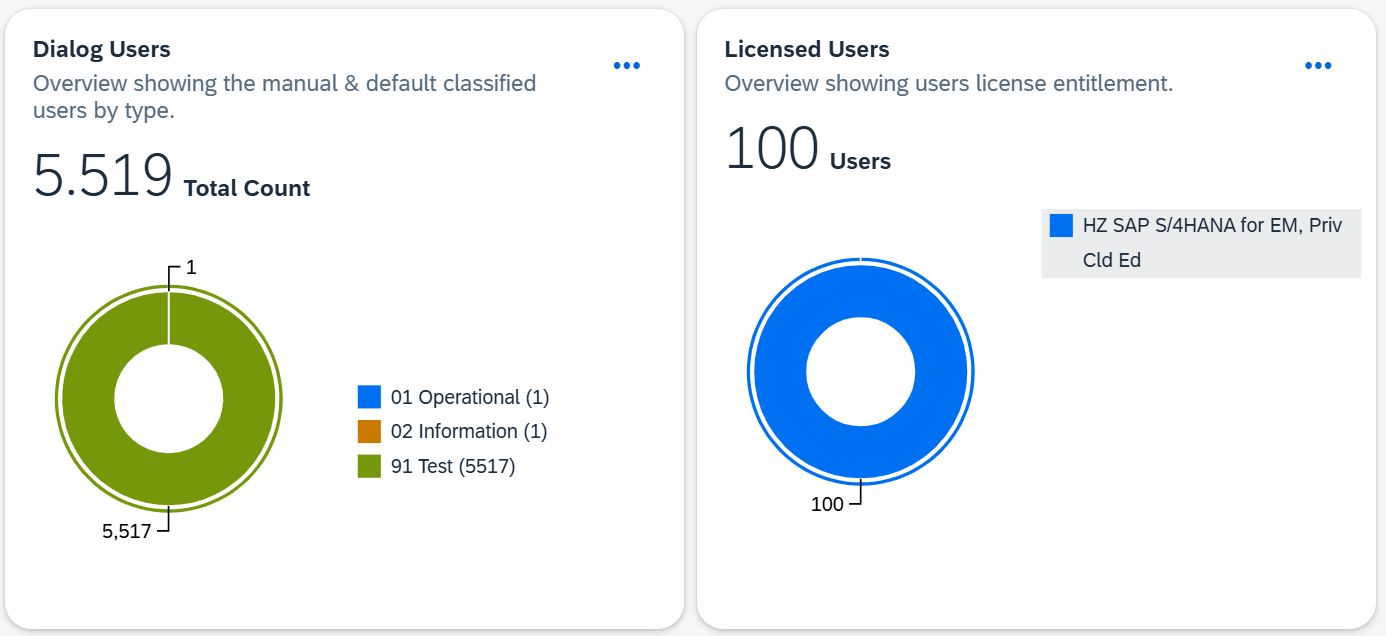1386x636 pixels.
Task: Click the Licensed Users card title
Action: [x=807, y=49]
